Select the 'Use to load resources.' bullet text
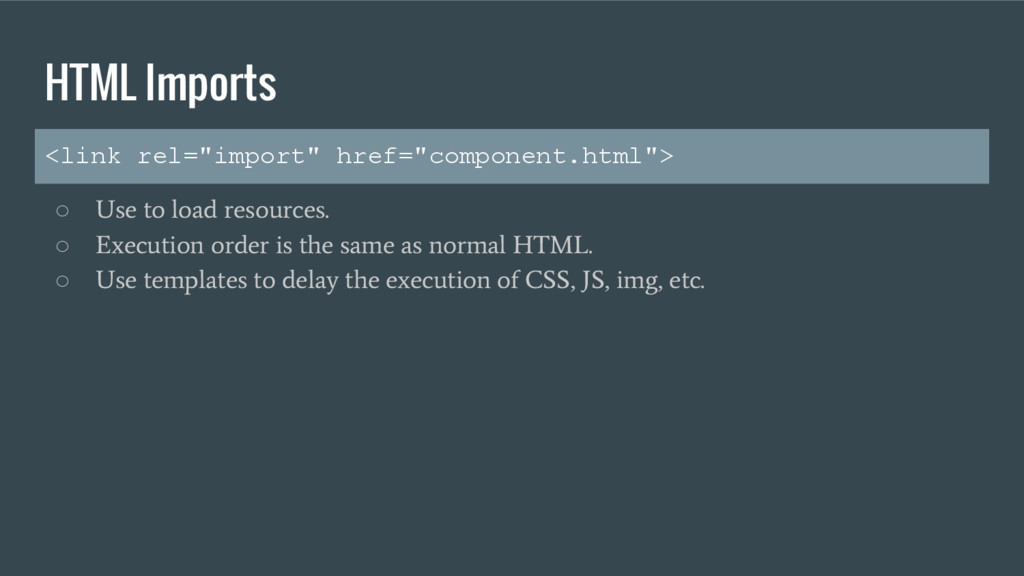1024x576 pixels. click(212, 210)
